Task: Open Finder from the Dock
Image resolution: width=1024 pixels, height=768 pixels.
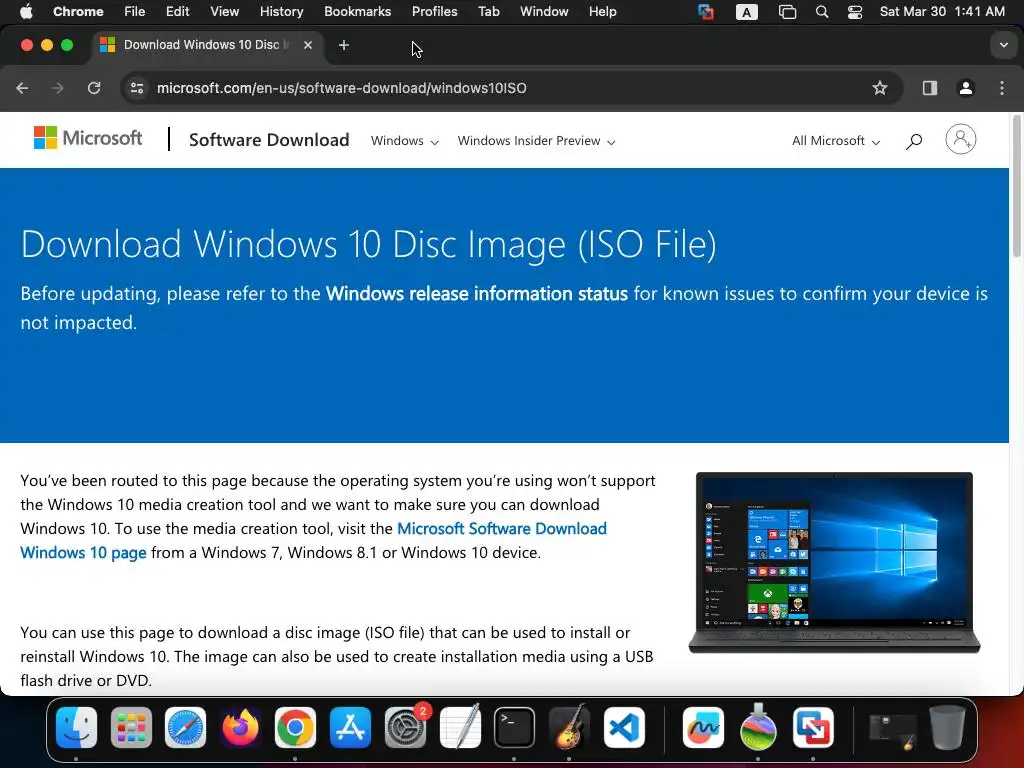Action: coord(76,727)
